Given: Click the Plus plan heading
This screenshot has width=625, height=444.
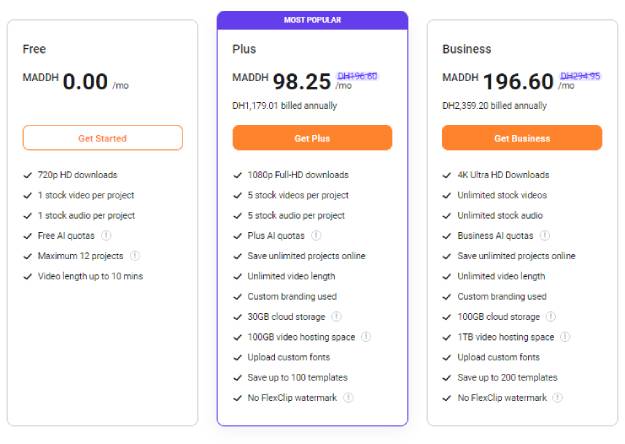Looking at the screenshot, I should tap(244, 49).
